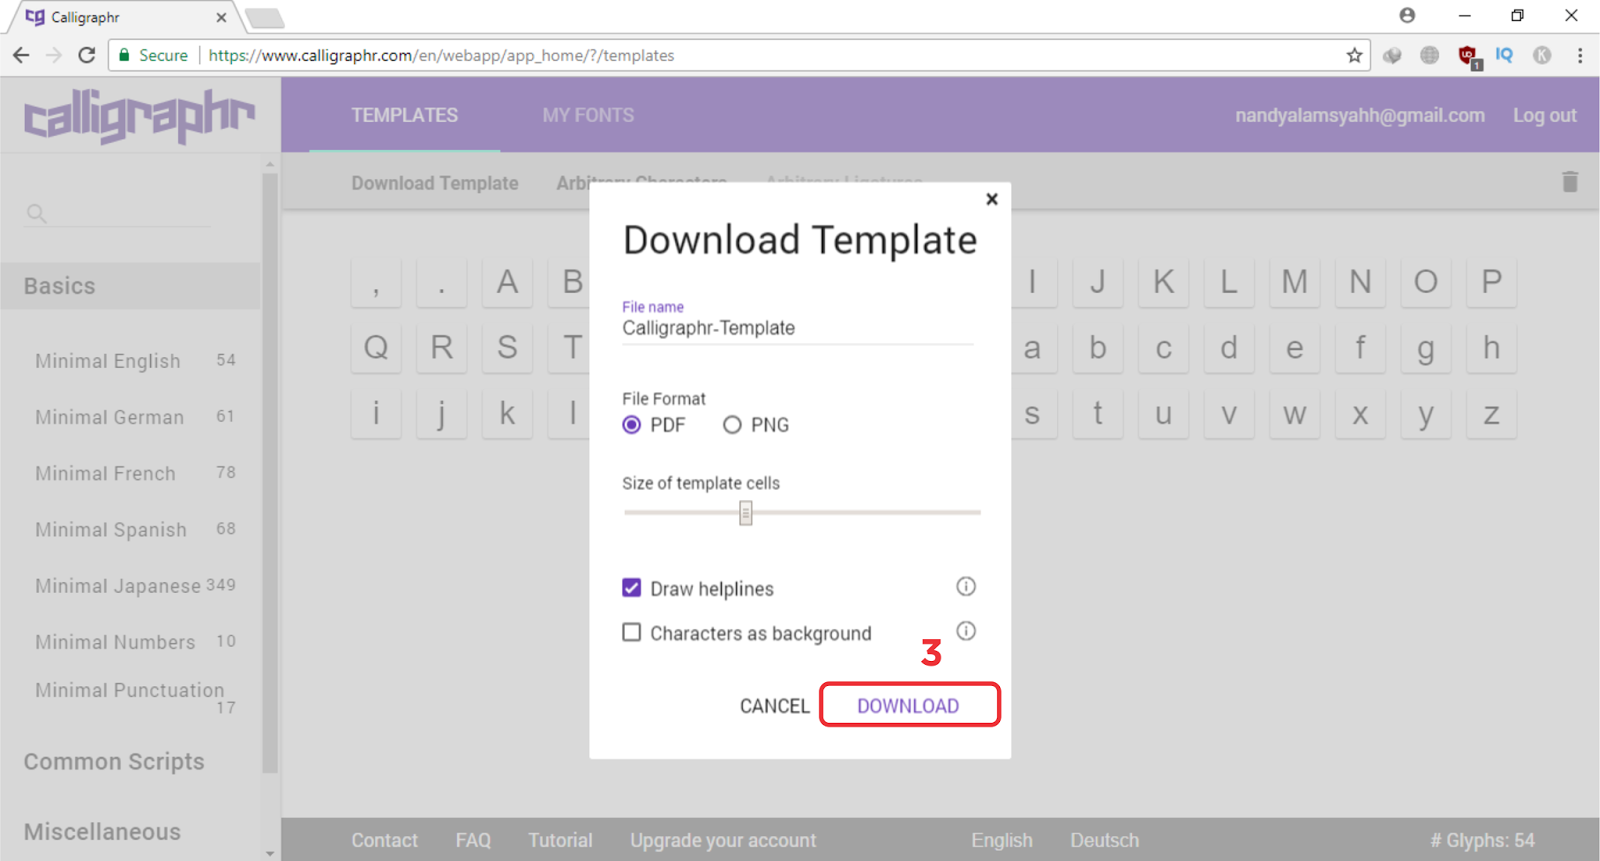
Task: Click the template cell size slider handle
Action: click(x=746, y=513)
